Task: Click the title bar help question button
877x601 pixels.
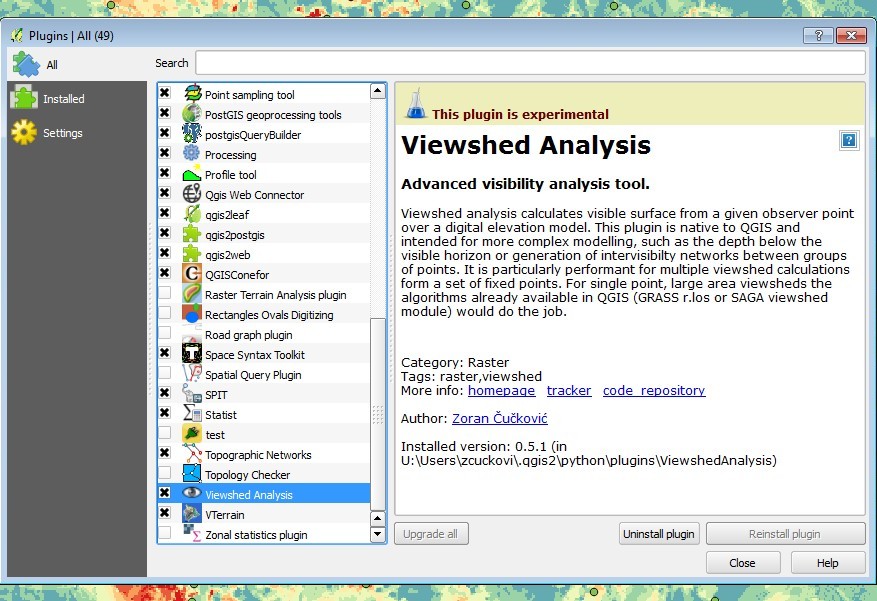Action: click(818, 35)
